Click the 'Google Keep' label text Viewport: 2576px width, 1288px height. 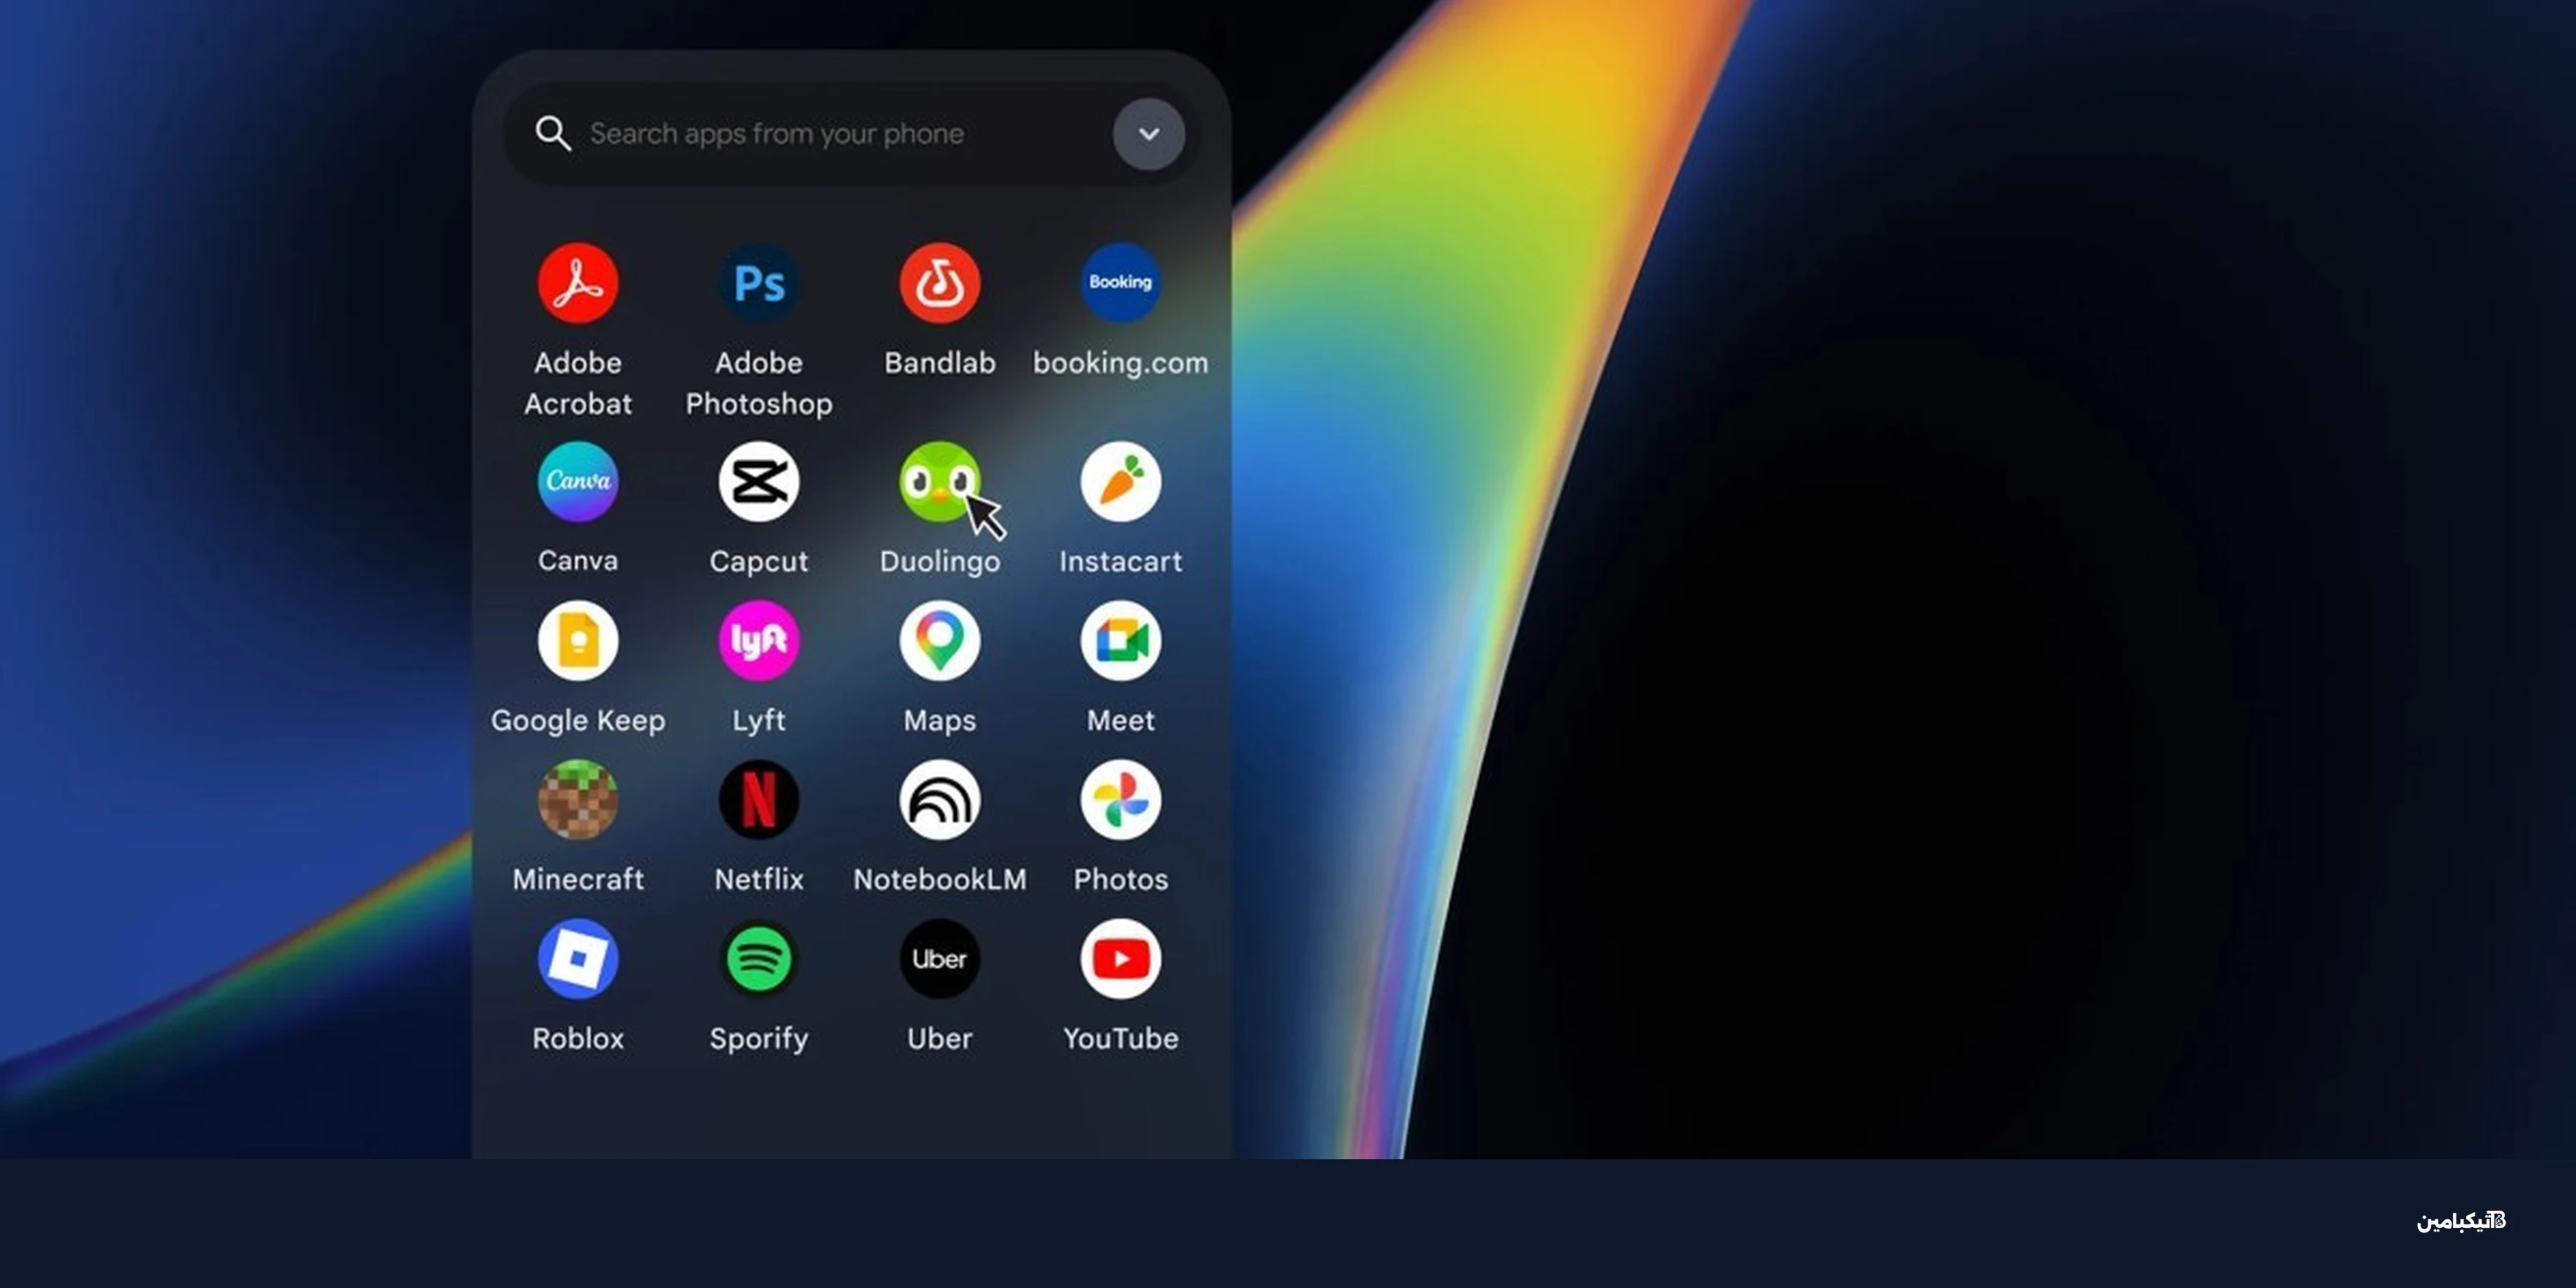(x=578, y=721)
